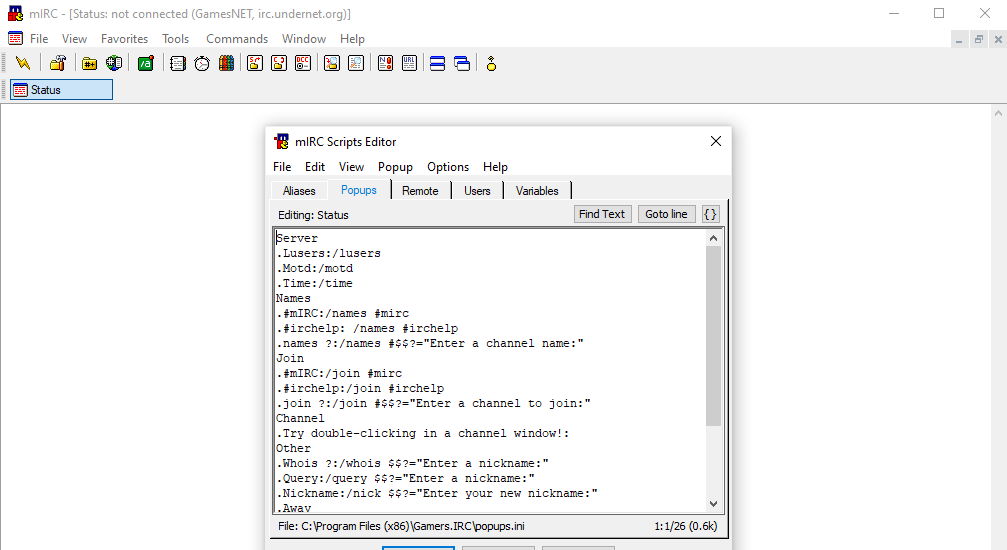Open Scripts Editor Options menu
Screen dimensions: 1007x550
448,166
